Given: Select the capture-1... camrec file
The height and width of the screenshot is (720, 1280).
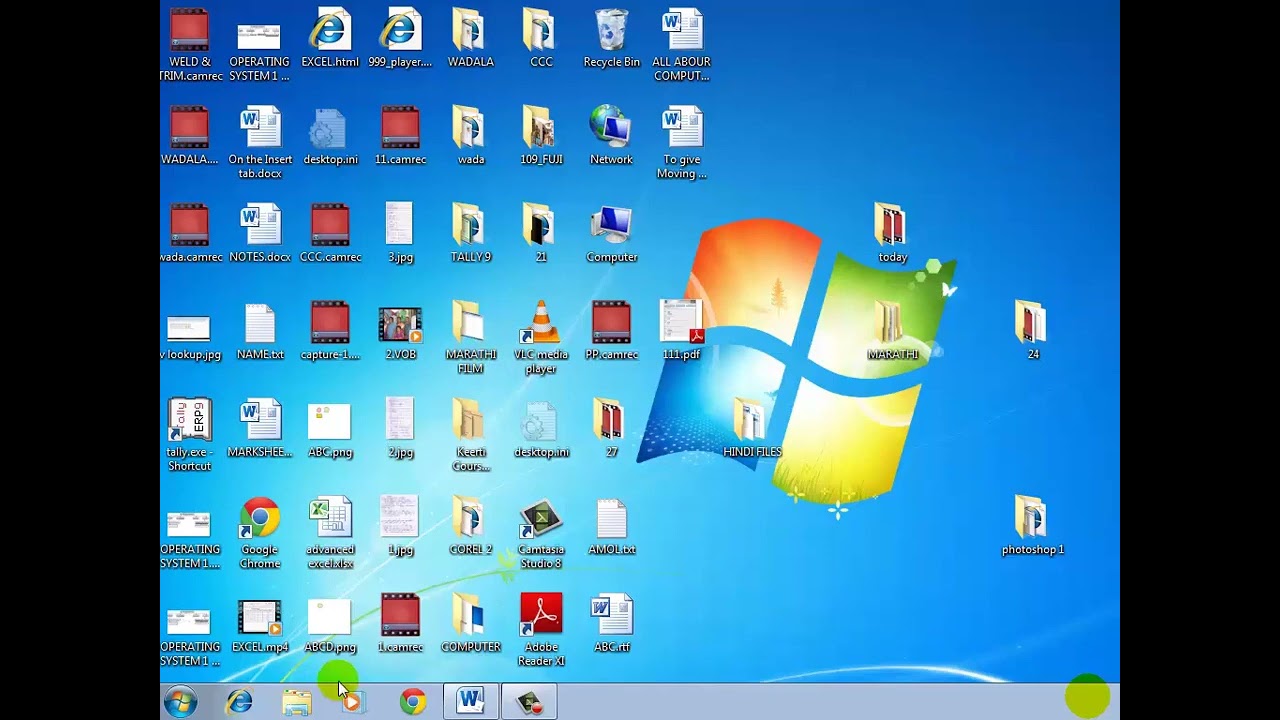Looking at the screenshot, I should (x=330, y=331).
